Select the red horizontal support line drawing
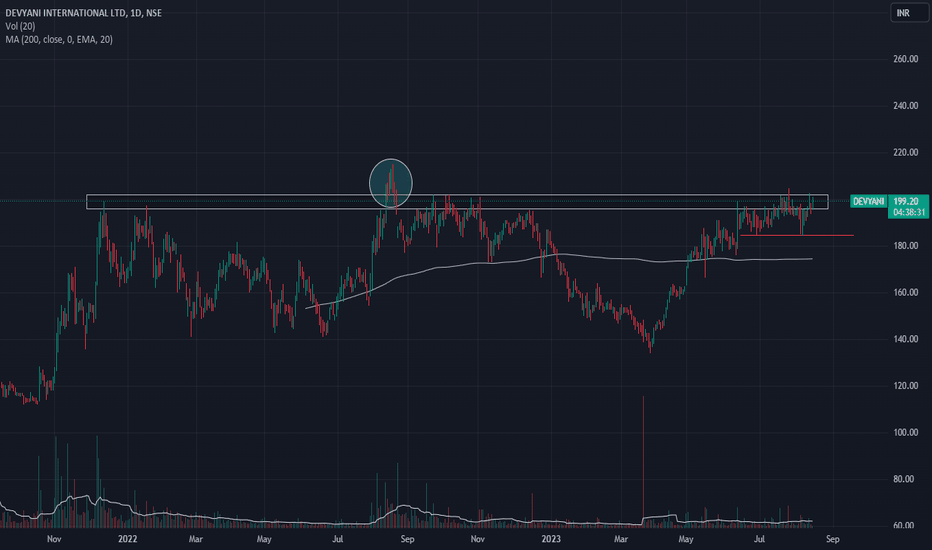Image resolution: width=932 pixels, height=550 pixels. pos(796,235)
